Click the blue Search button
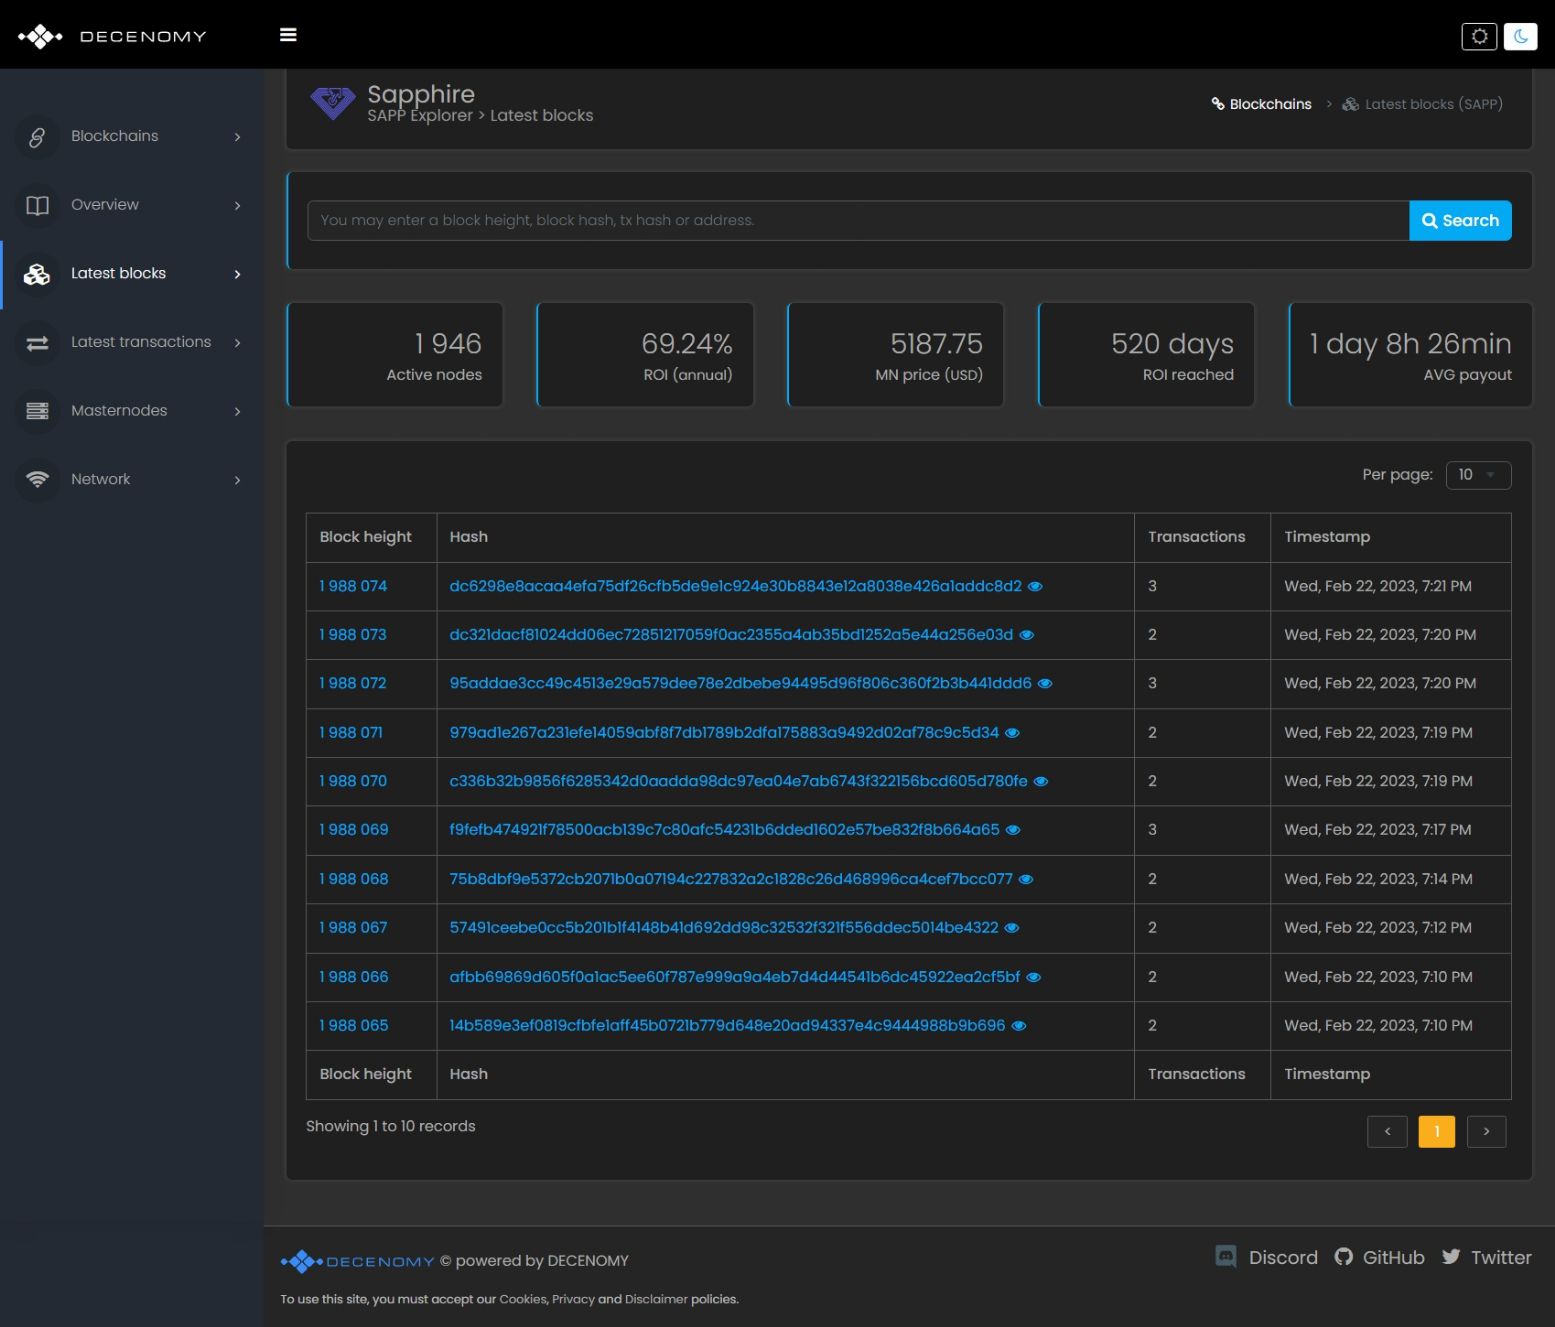Image resolution: width=1555 pixels, height=1327 pixels. tap(1460, 221)
